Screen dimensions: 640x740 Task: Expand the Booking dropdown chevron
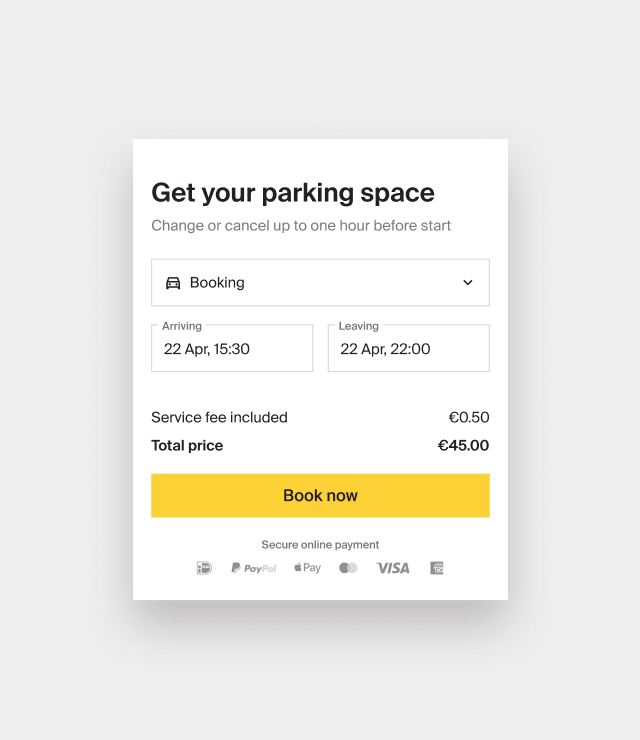point(468,283)
